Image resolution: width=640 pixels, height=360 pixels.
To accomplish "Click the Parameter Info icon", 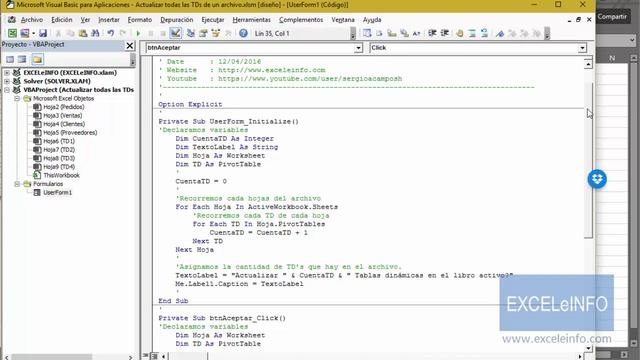I will point(404,33).
